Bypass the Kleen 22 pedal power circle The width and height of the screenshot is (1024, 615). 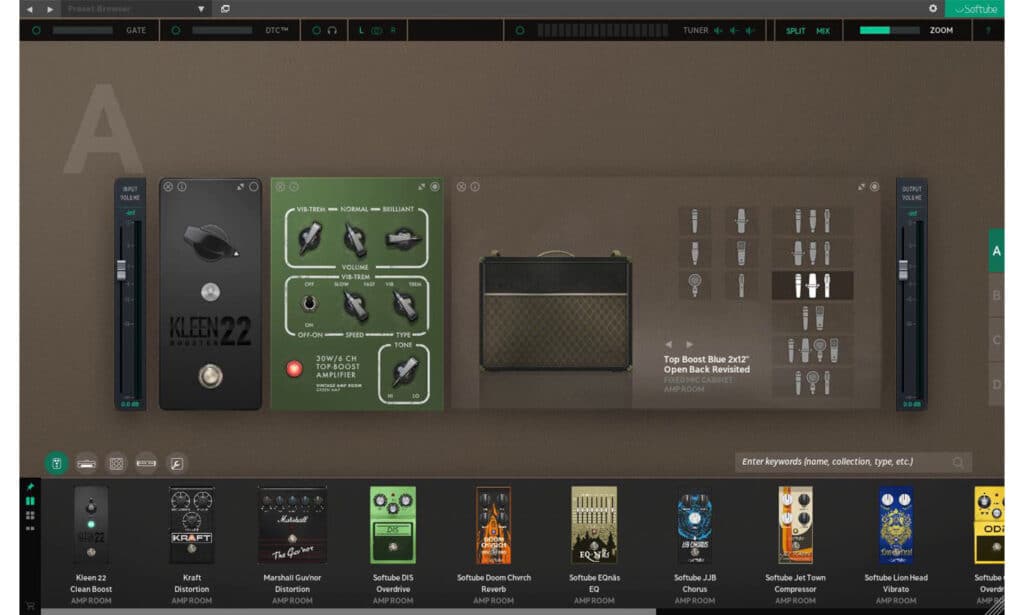point(254,187)
